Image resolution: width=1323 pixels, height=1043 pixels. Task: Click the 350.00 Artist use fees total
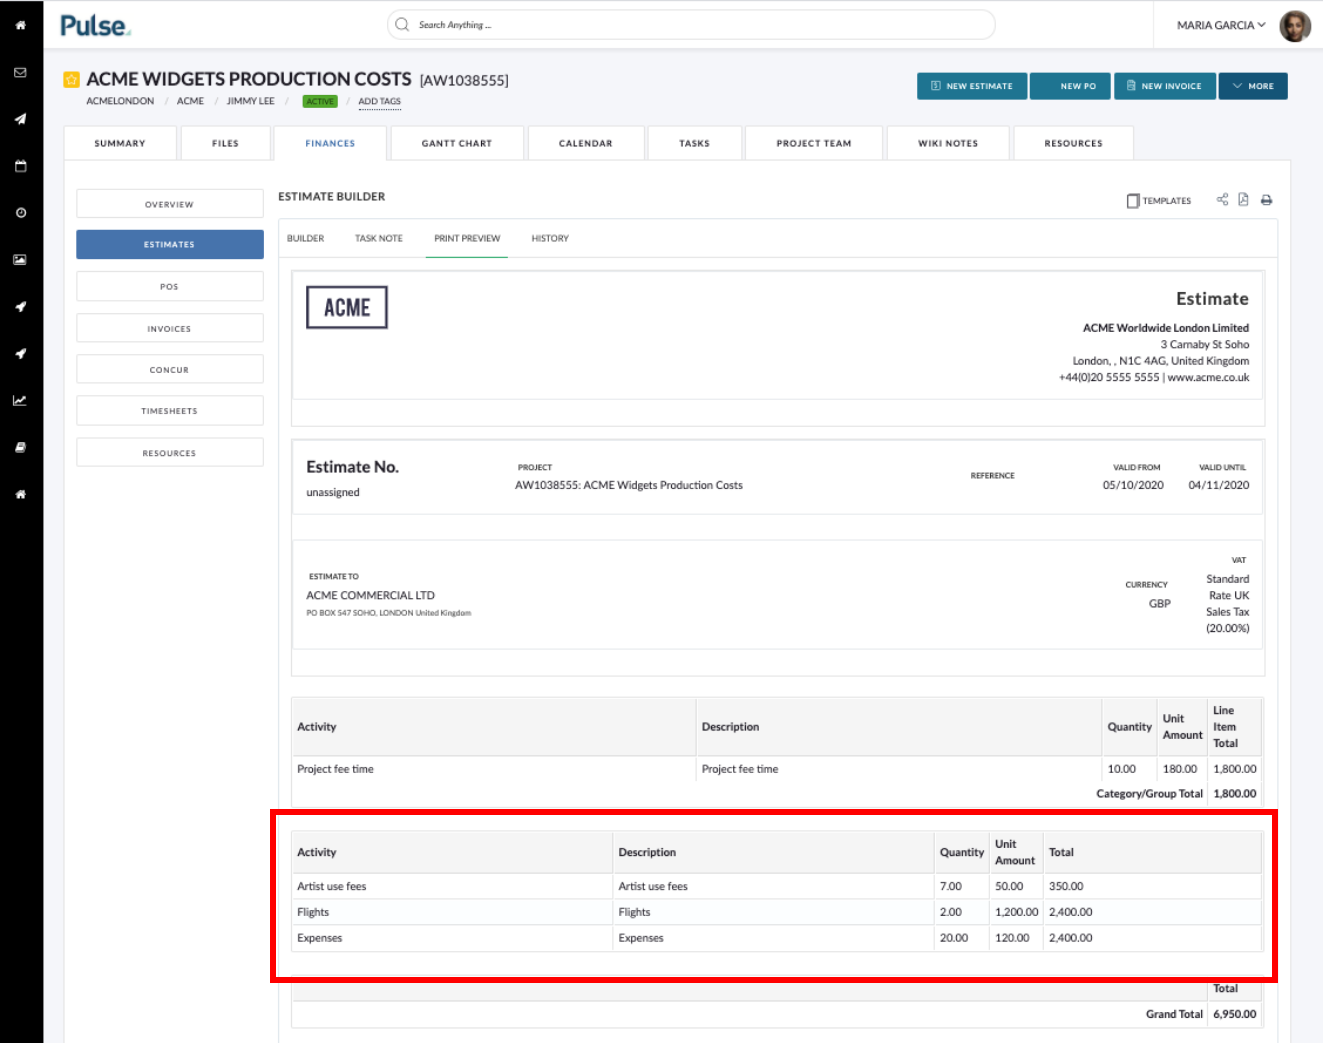point(1066,886)
